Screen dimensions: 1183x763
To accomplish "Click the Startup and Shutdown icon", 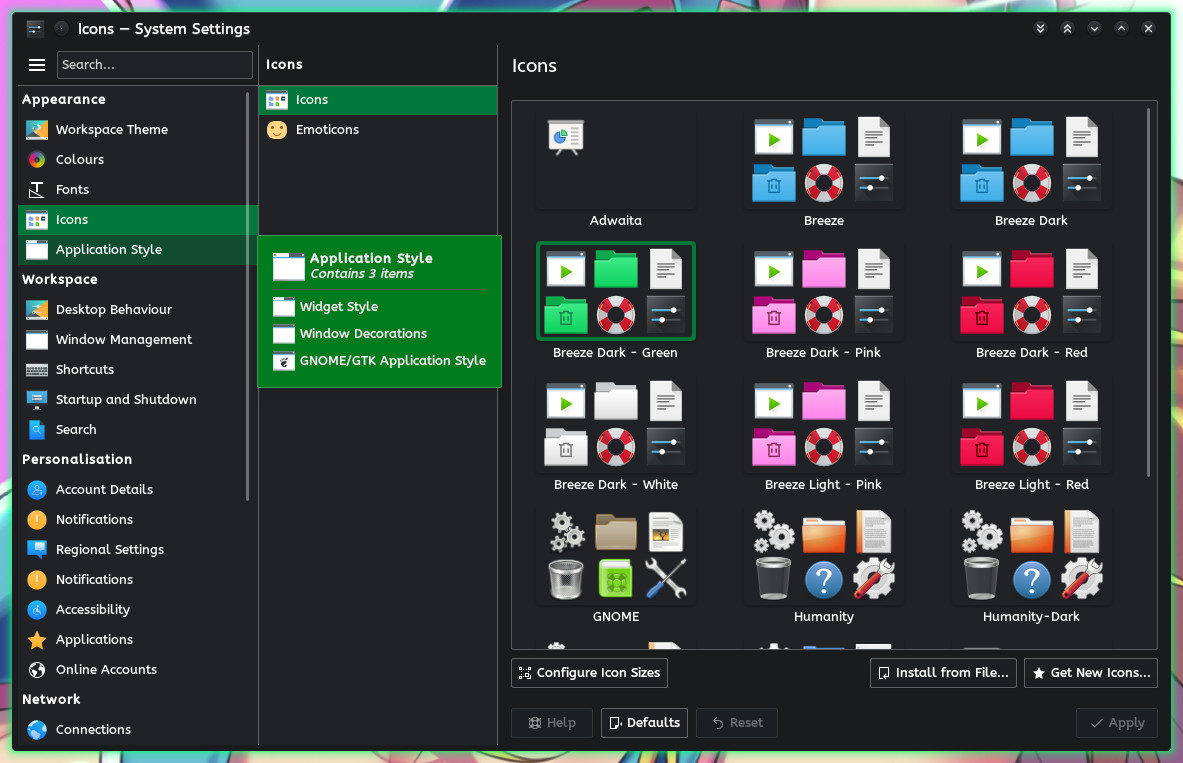I will click(x=36, y=399).
